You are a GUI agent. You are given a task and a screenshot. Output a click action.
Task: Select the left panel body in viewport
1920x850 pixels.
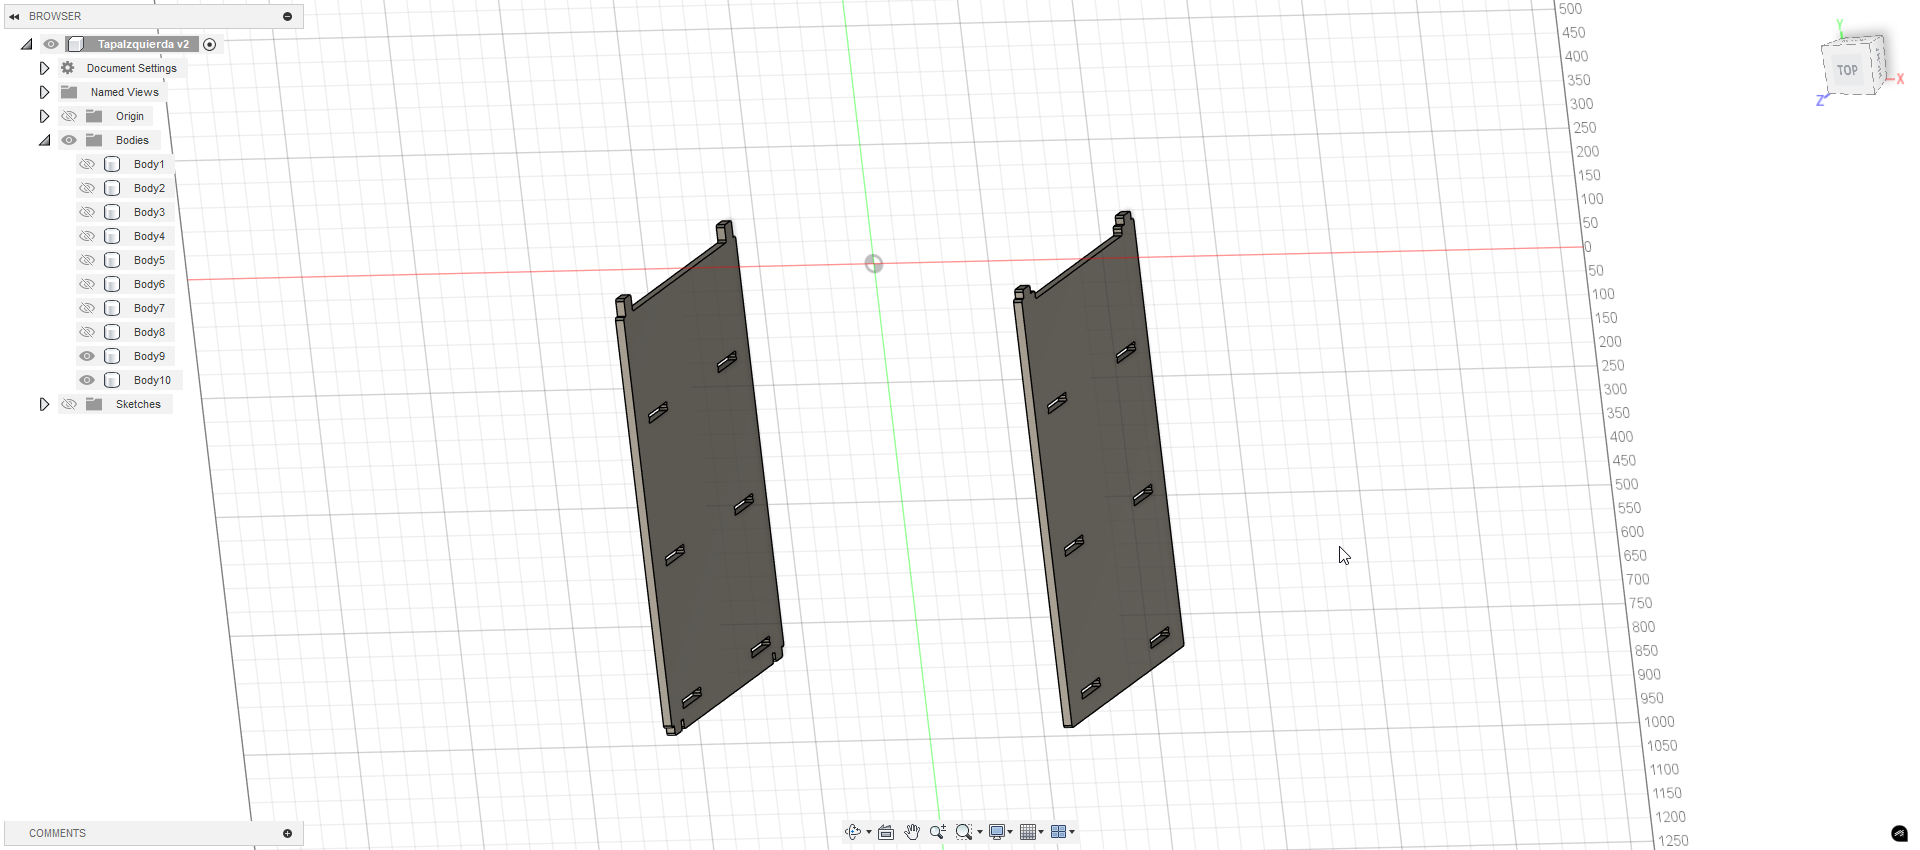point(700,480)
